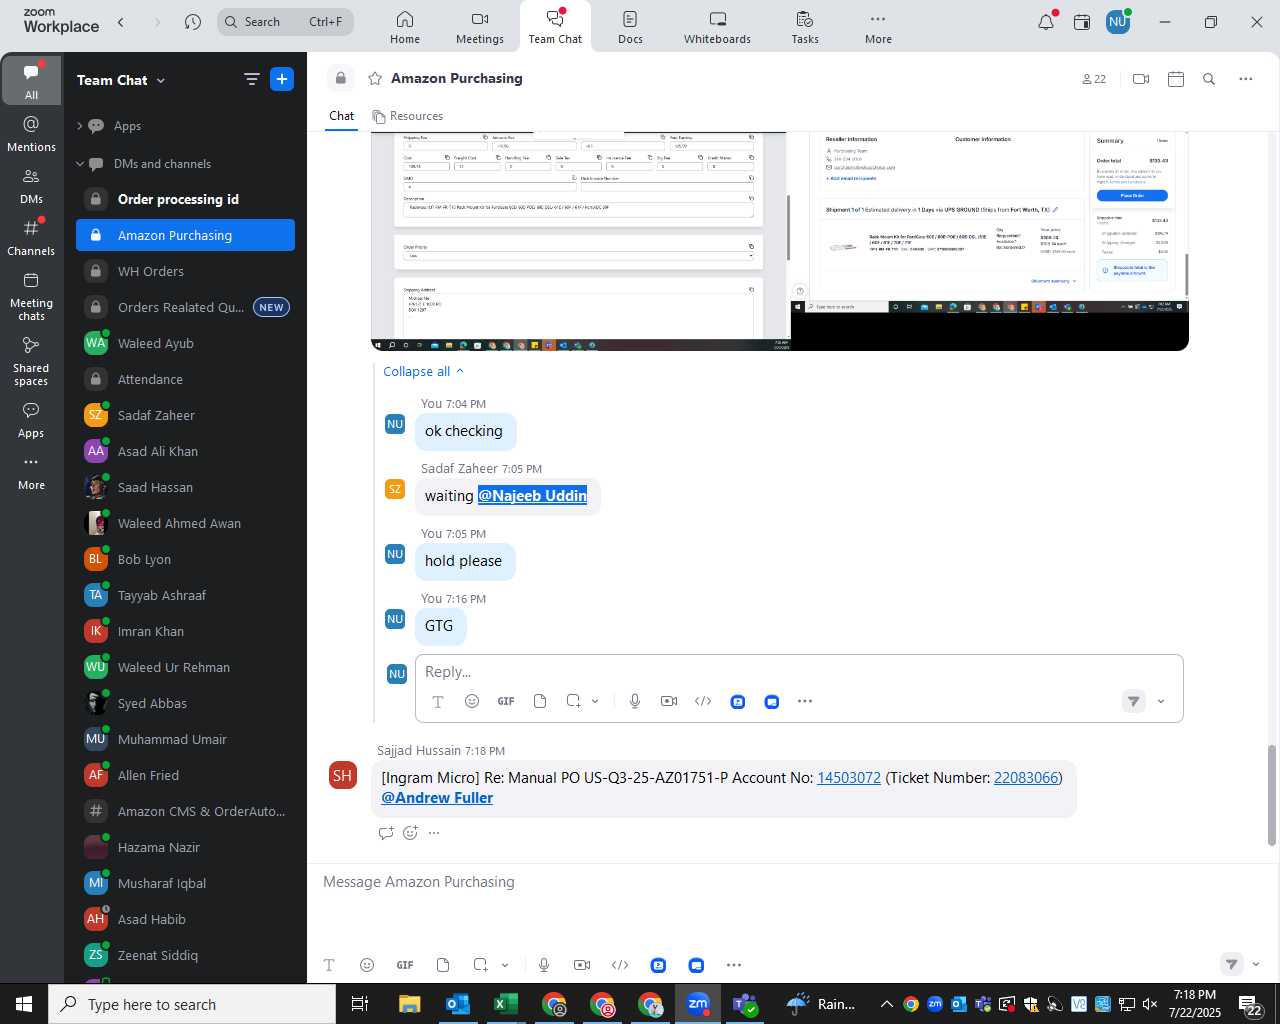Collapse all thread replies

[424, 371]
